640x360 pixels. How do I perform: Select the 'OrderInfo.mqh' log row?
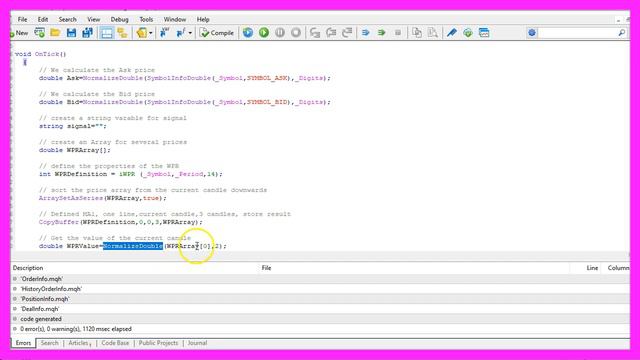click(x=320, y=279)
